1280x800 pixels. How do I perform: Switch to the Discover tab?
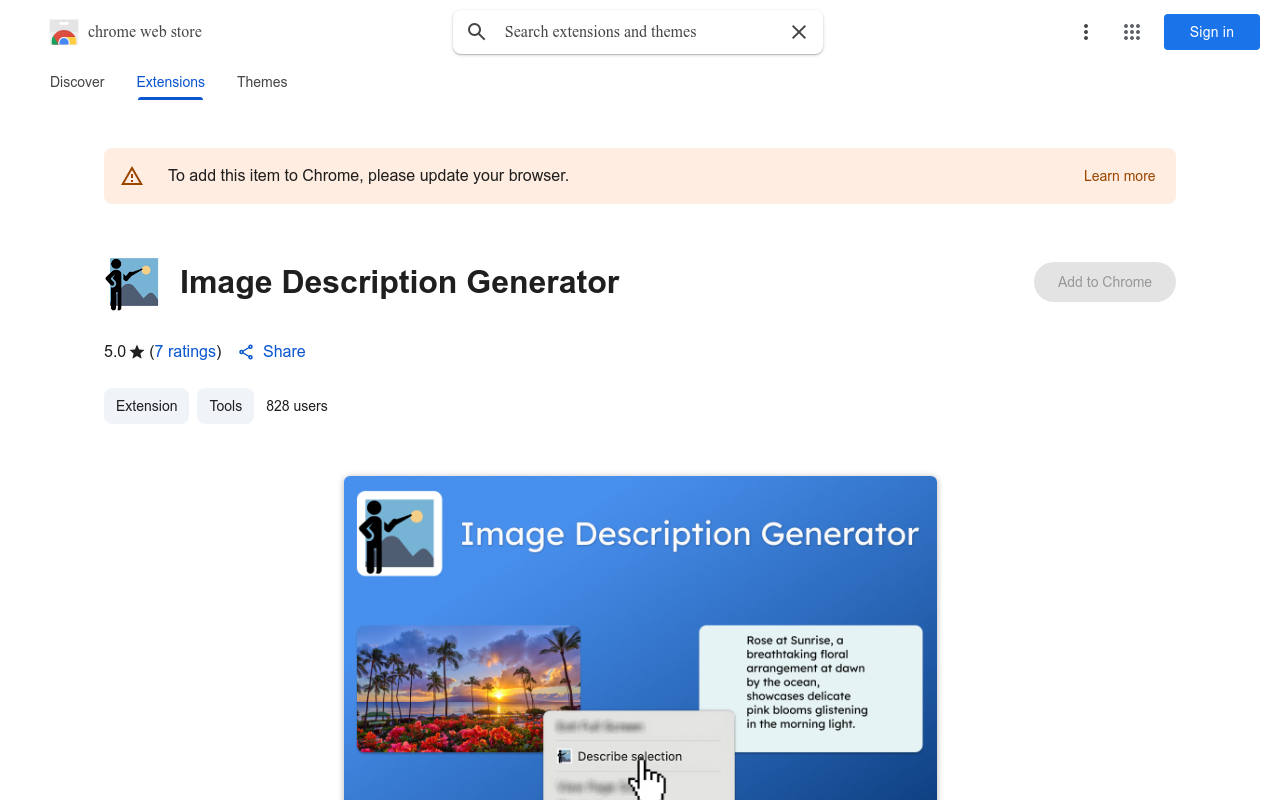point(77,82)
